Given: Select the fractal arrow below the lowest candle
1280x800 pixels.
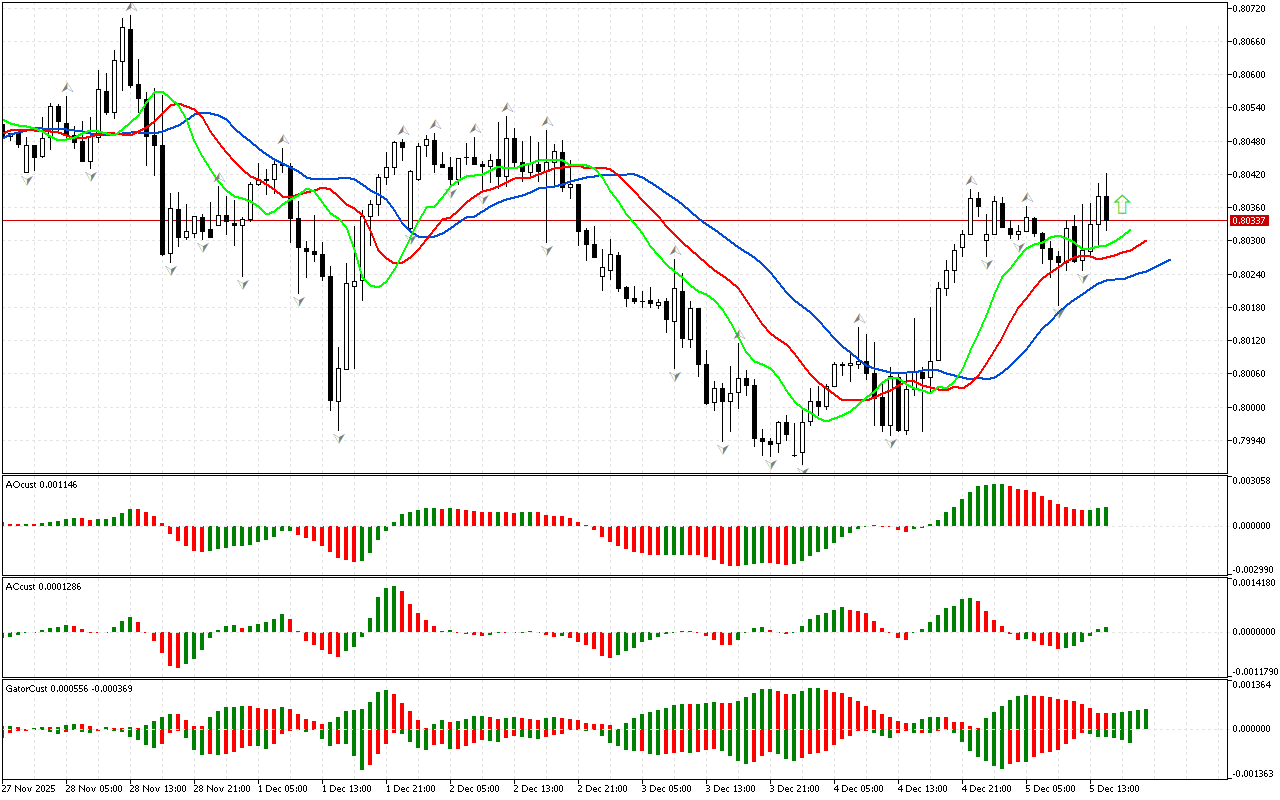Looking at the screenshot, I should click(803, 467).
